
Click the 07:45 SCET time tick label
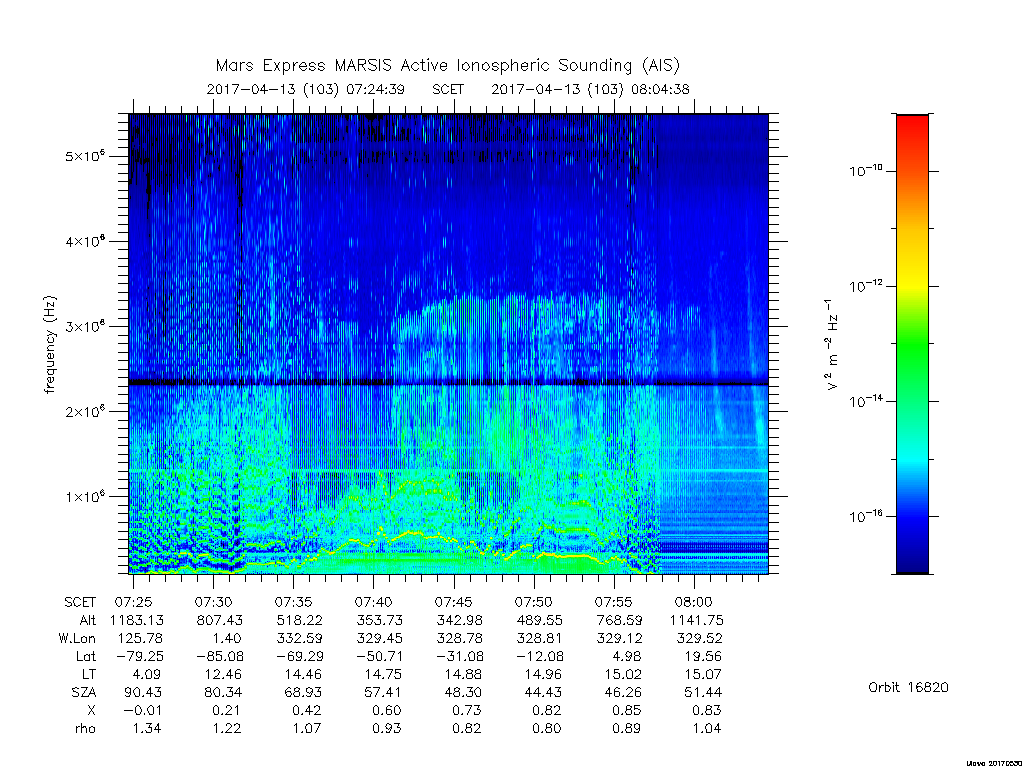pyautogui.click(x=454, y=601)
